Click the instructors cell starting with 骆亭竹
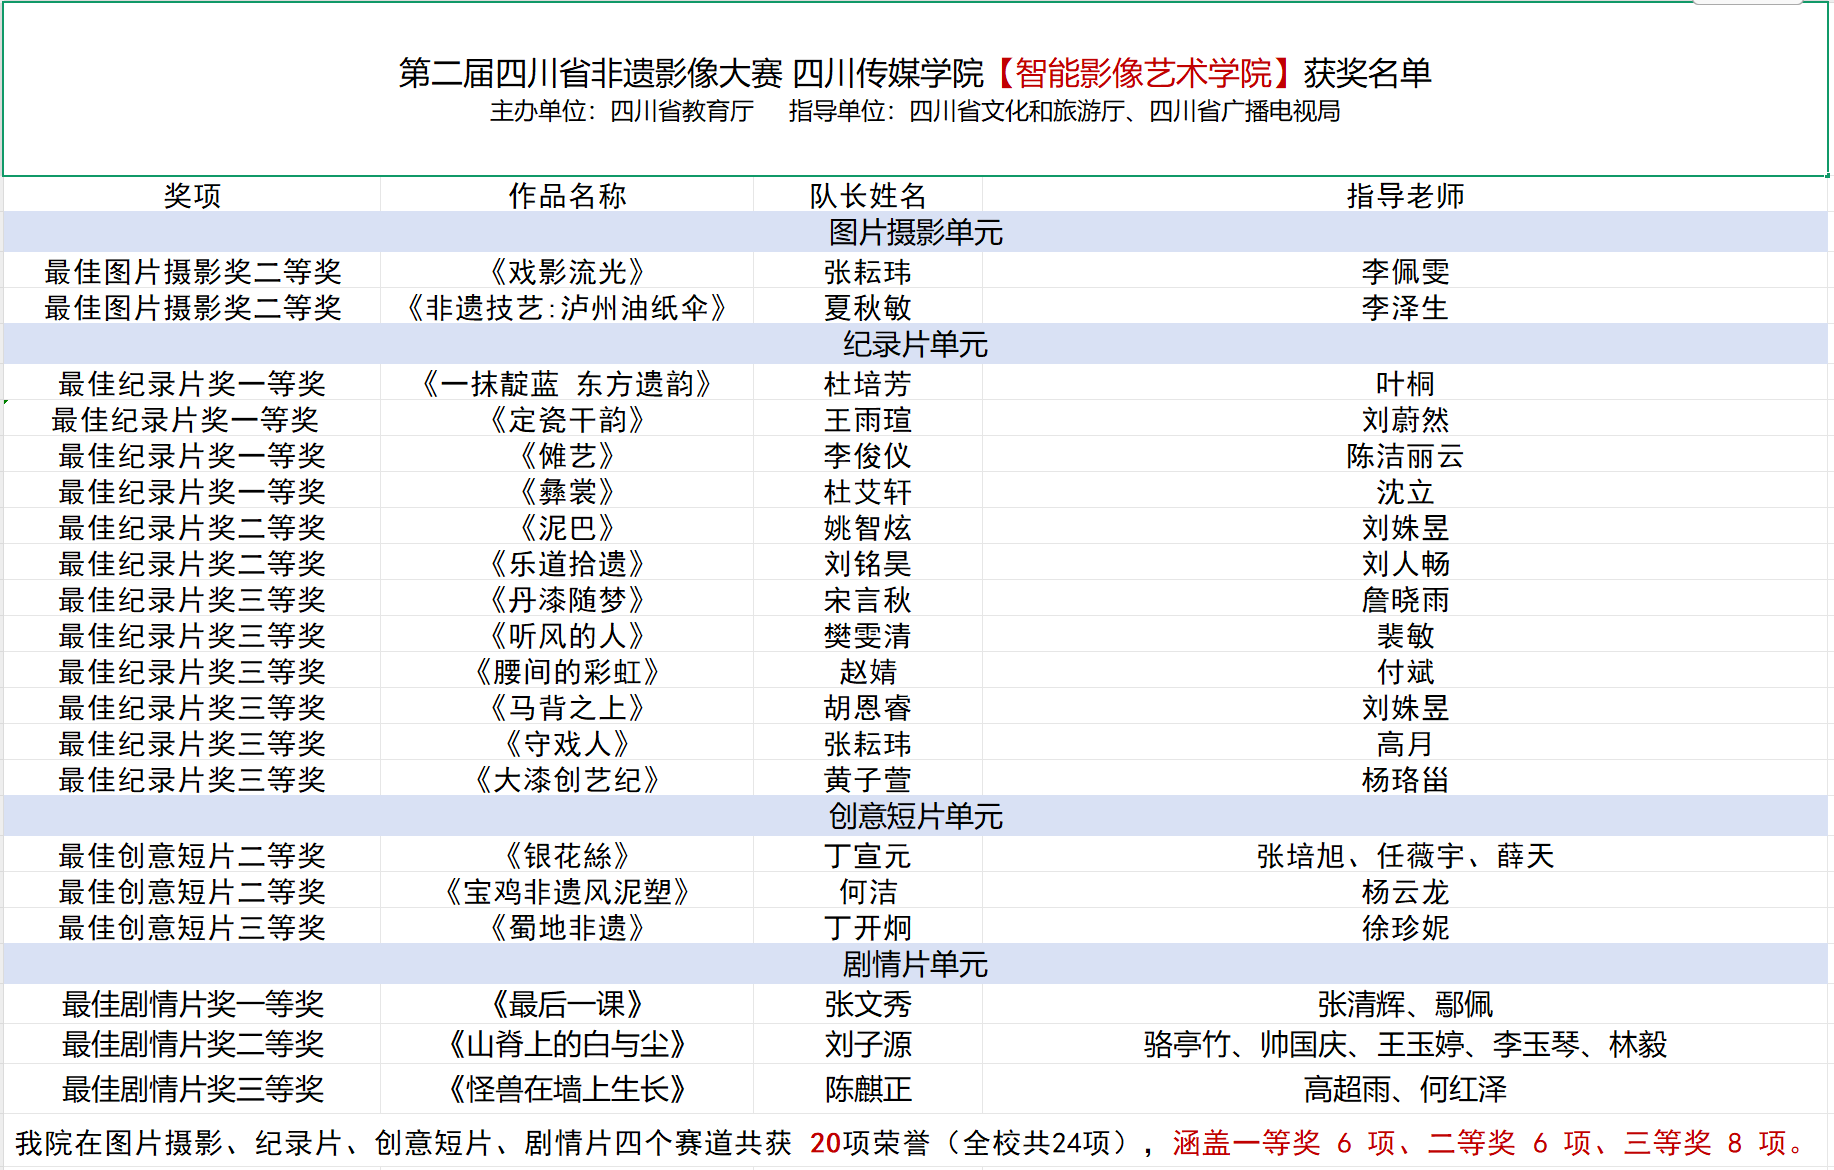The height and width of the screenshot is (1170, 1834). (1405, 1044)
